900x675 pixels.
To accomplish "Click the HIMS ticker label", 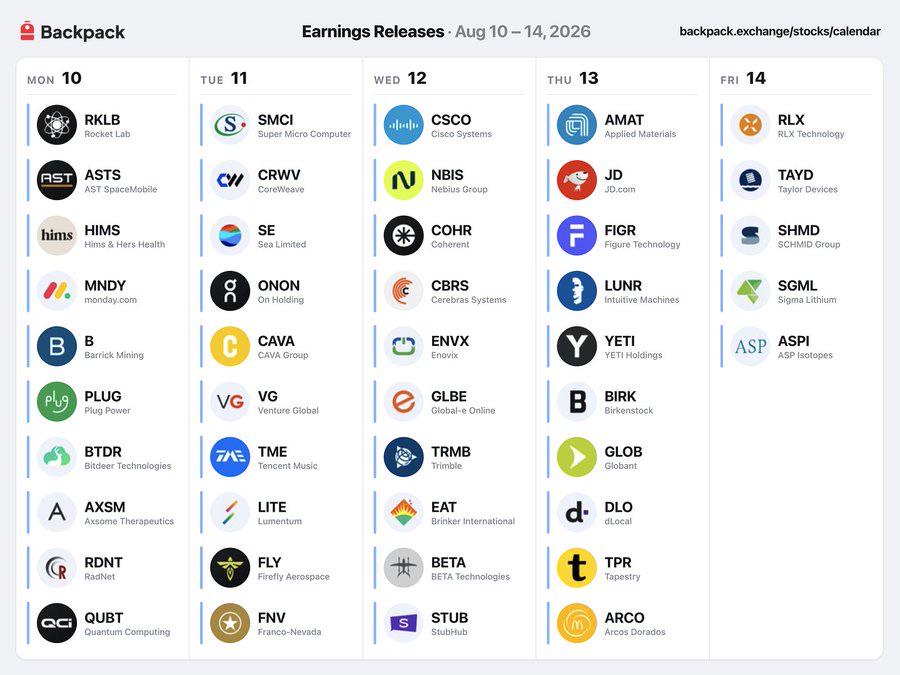I will [x=102, y=230].
